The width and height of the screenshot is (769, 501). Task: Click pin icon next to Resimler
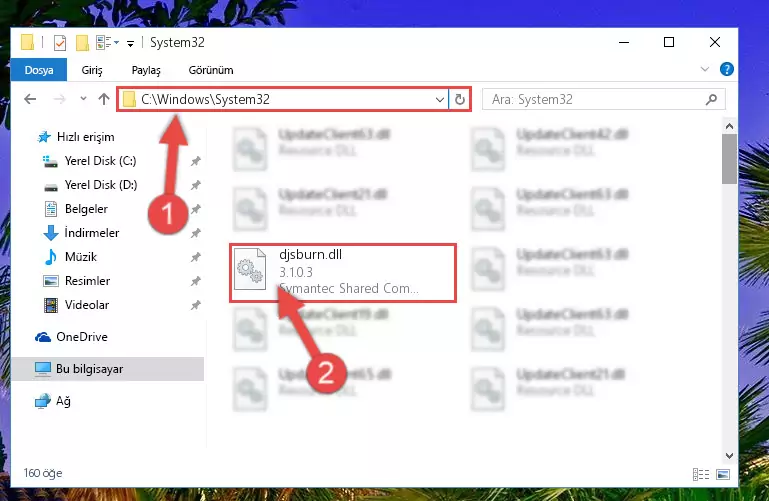point(196,281)
